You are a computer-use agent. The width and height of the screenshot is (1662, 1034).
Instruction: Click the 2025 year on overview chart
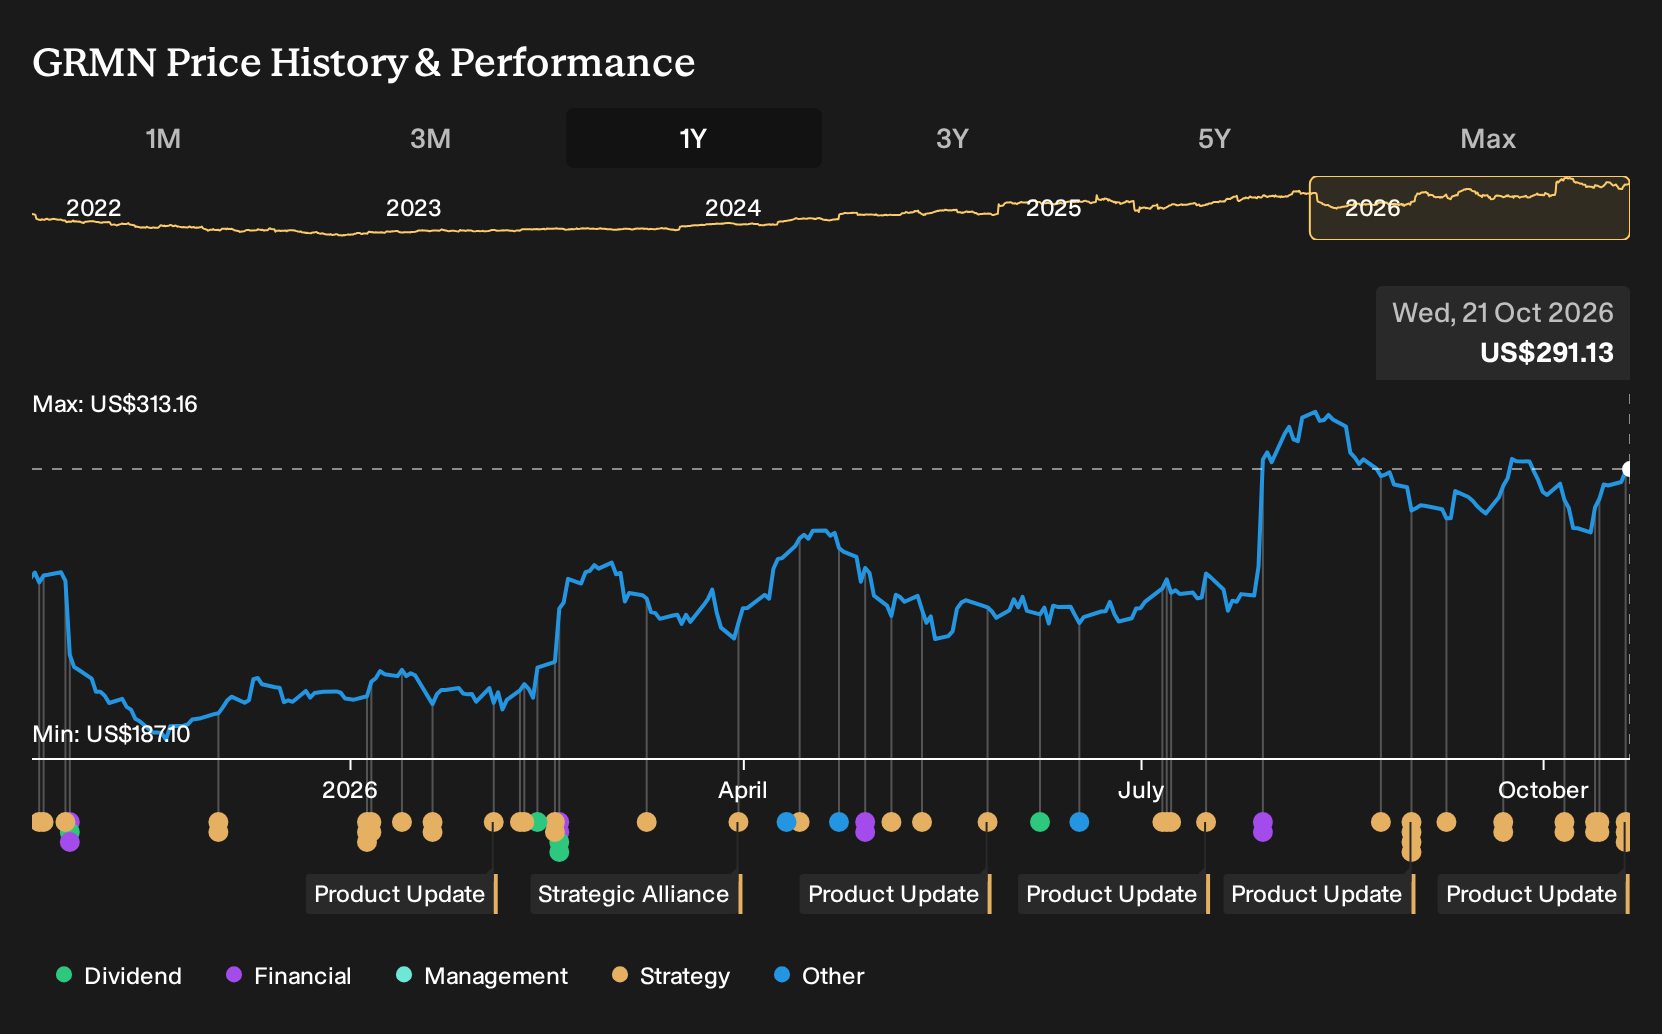[x=1053, y=208]
